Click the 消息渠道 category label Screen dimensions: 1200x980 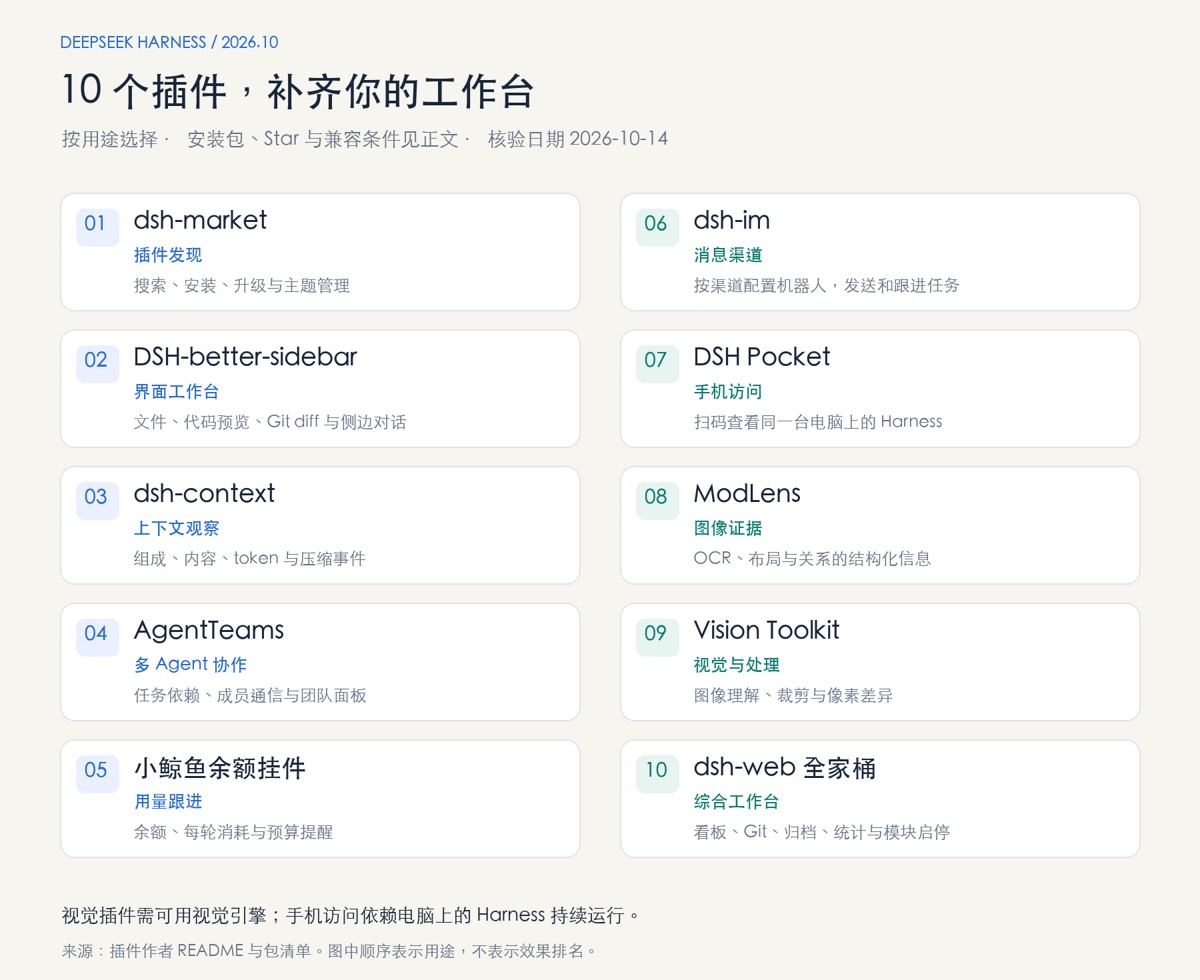pos(728,255)
